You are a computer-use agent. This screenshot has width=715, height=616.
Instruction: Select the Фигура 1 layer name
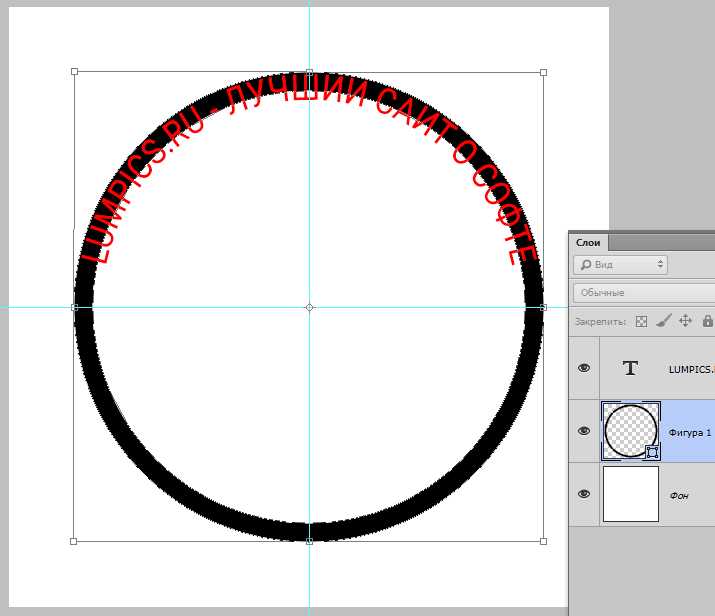[689, 433]
